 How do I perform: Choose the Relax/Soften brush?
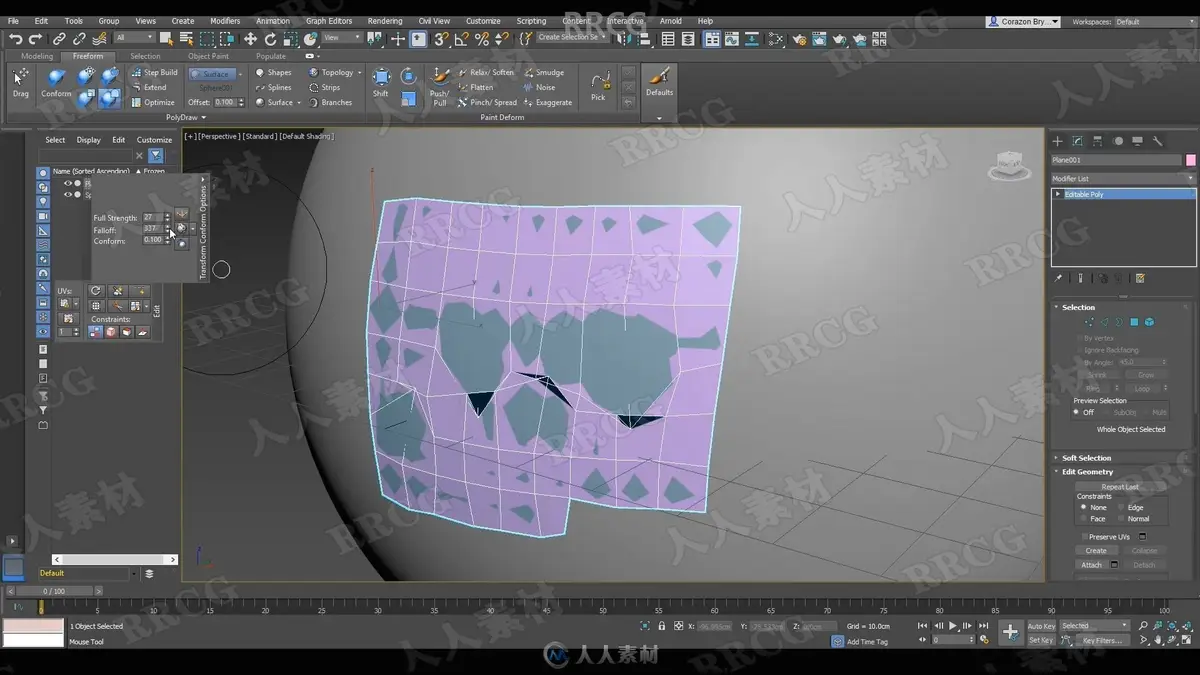pos(486,72)
